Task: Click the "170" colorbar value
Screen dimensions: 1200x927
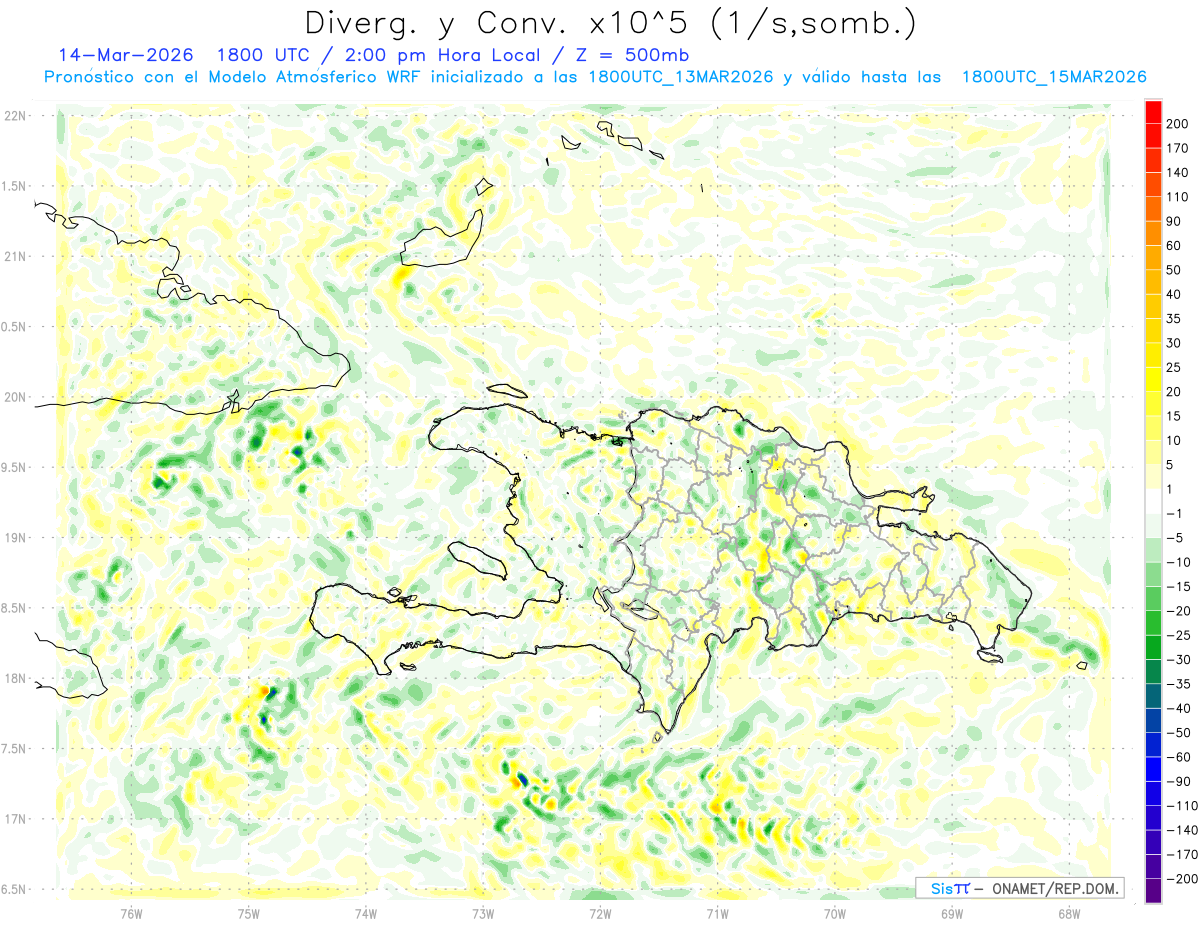Action: tap(1178, 148)
